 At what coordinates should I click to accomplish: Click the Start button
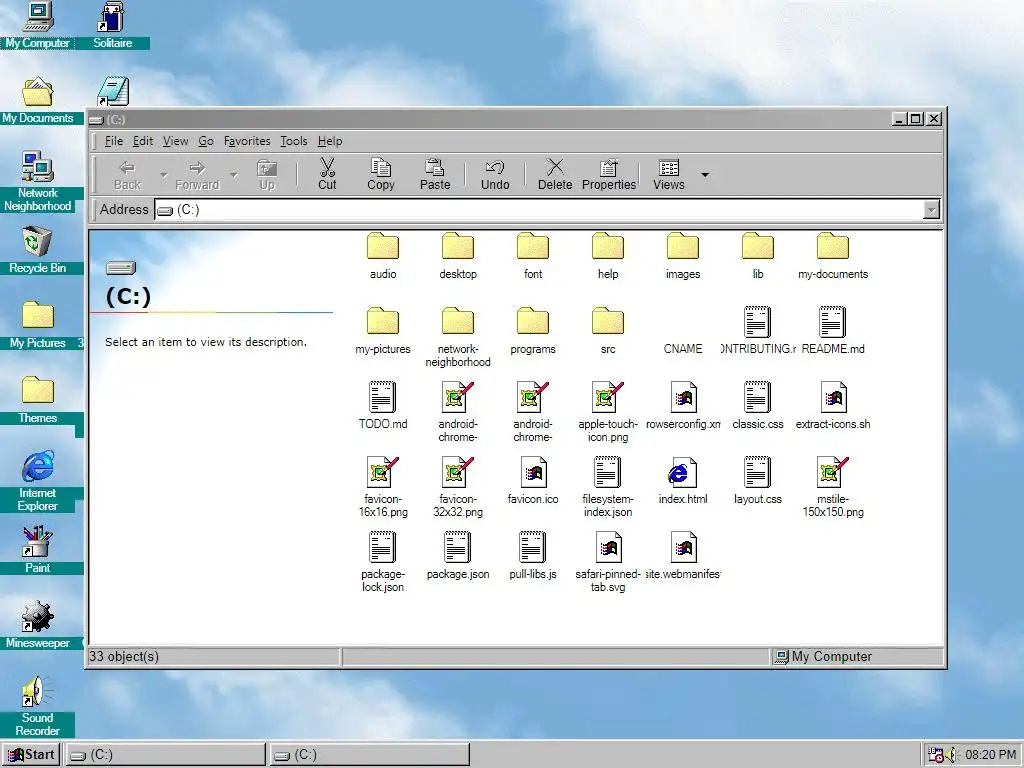(x=31, y=755)
